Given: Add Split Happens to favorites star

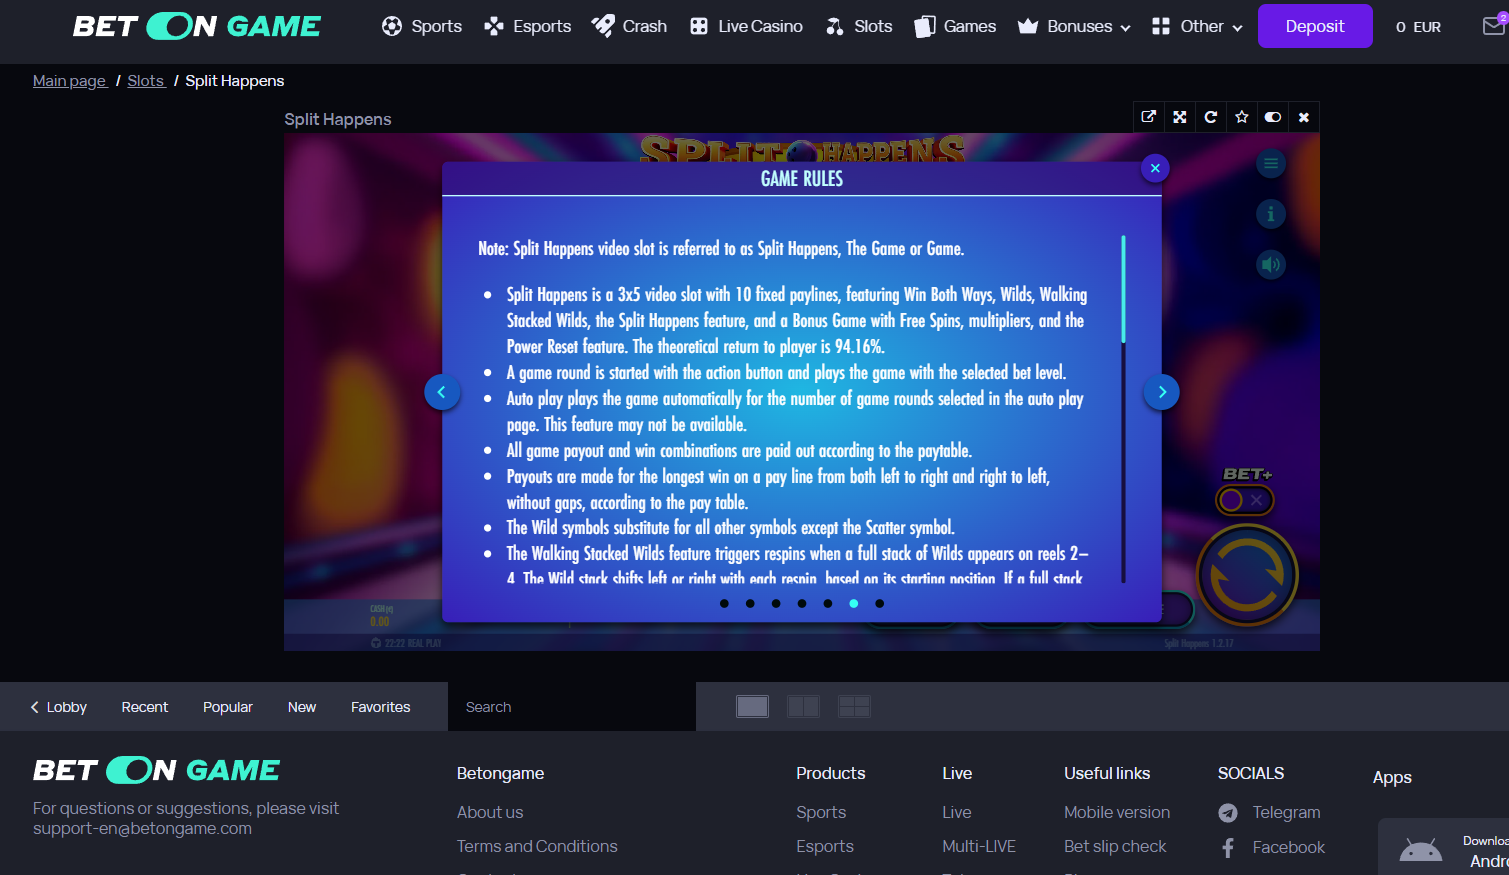Looking at the screenshot, I should (1242, 117).
